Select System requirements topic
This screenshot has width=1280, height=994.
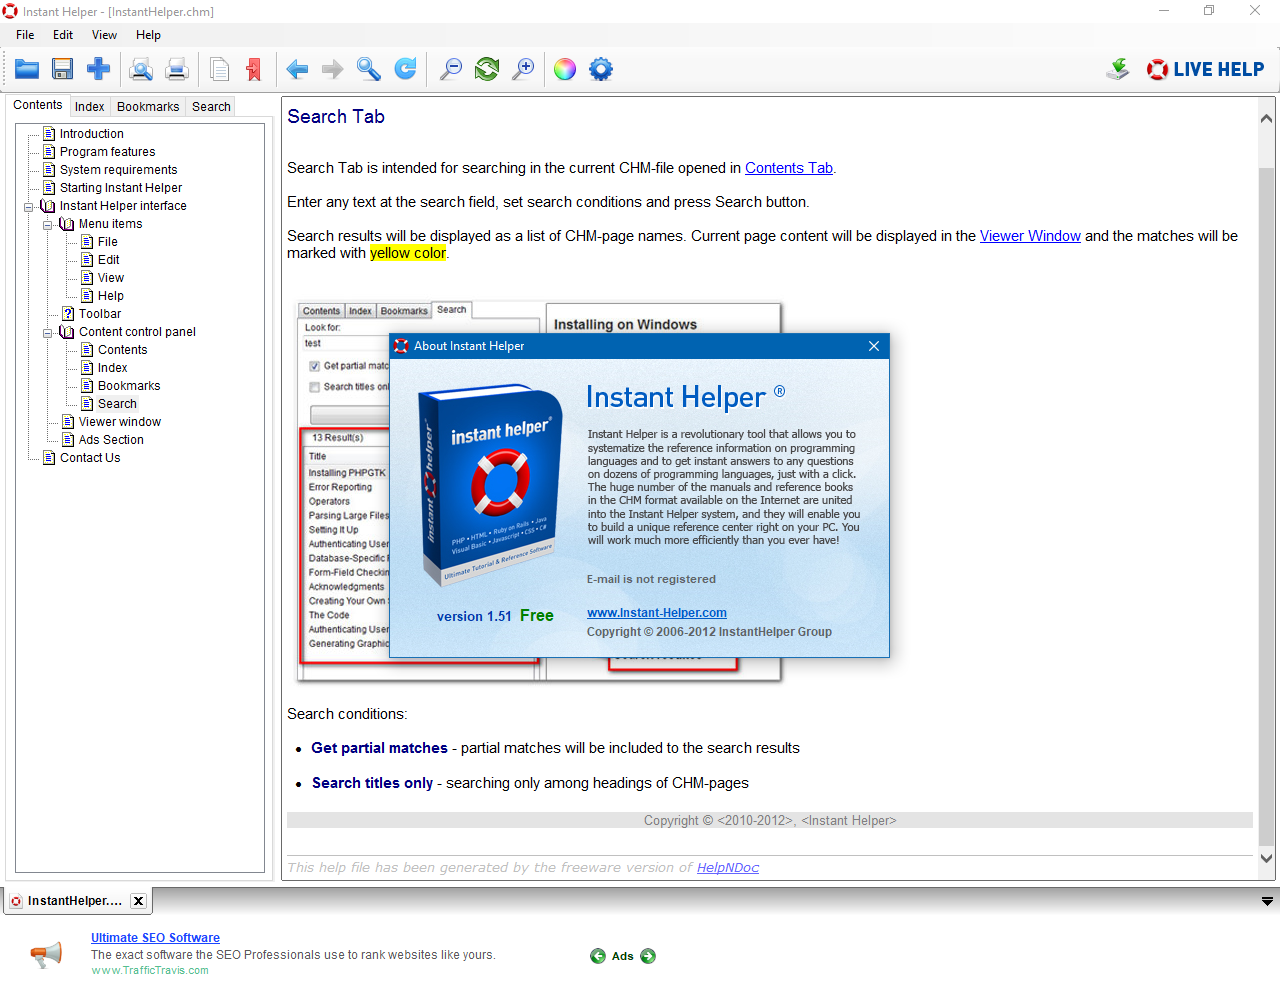point(118,170)
